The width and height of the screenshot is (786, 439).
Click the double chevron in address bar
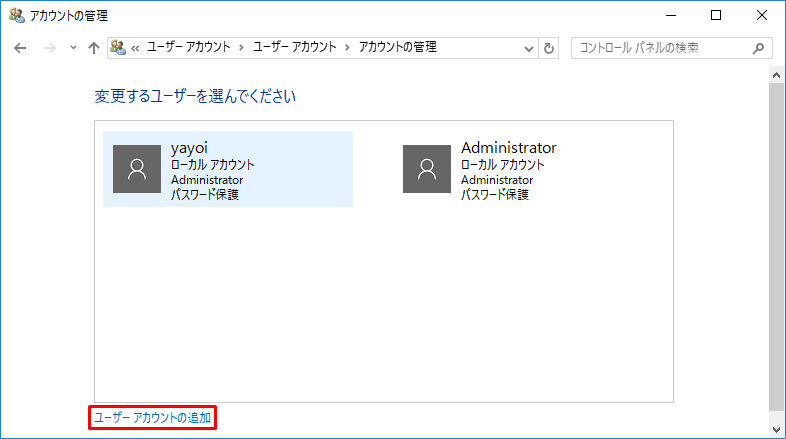[135, 48]
